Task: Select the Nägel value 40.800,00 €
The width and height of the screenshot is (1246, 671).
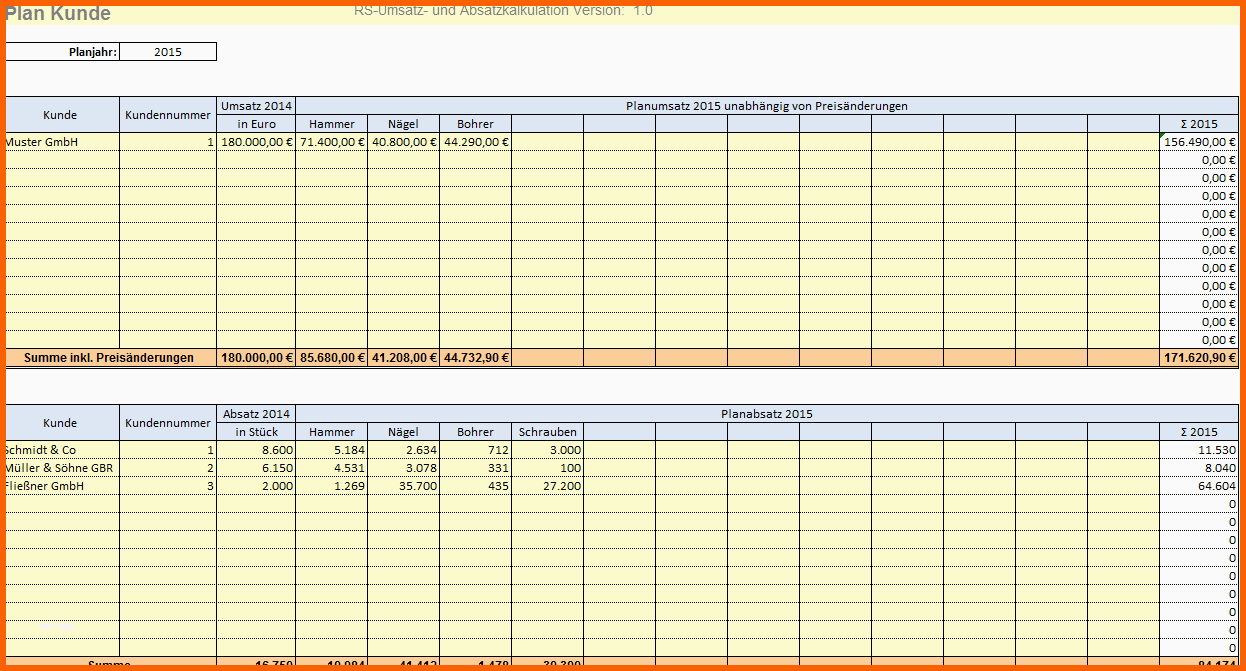Action: point(404,142)
